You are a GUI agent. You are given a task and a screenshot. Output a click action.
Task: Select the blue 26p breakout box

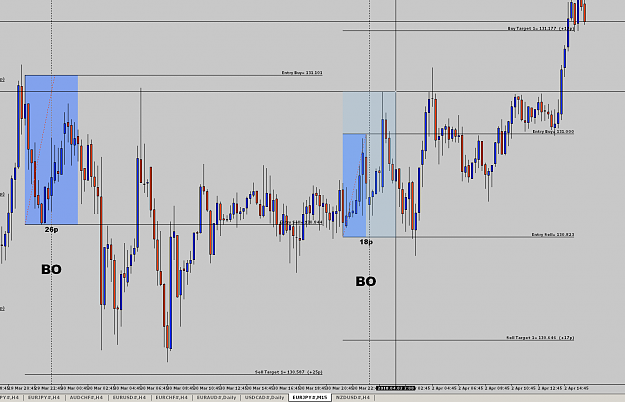(x=51, y=150)
